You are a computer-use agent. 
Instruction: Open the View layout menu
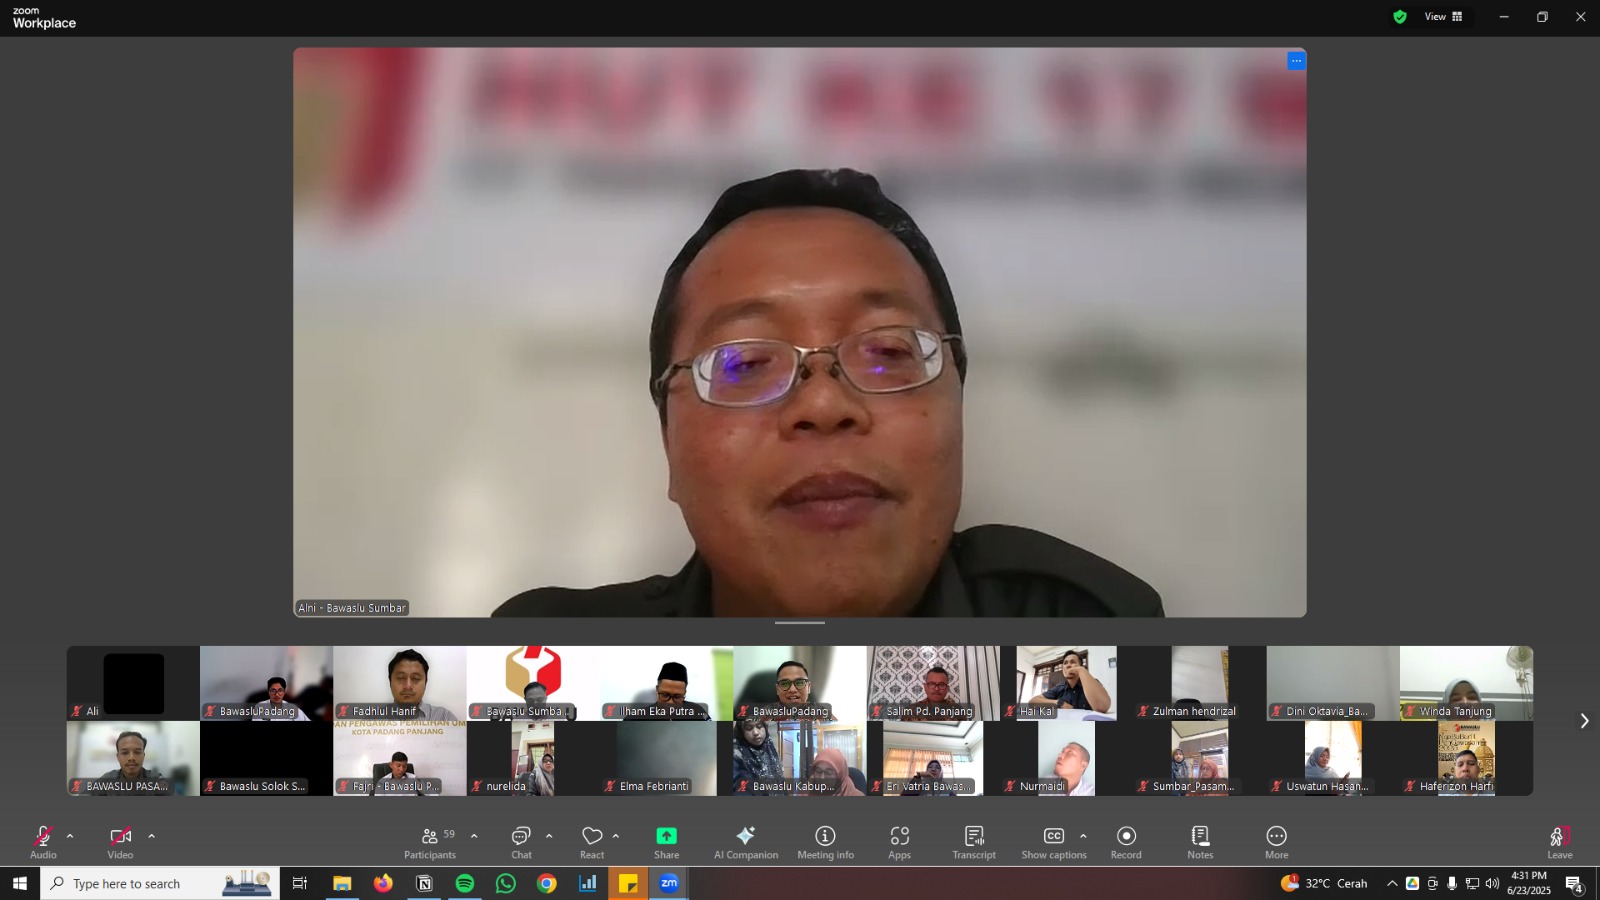[1443, 17]
